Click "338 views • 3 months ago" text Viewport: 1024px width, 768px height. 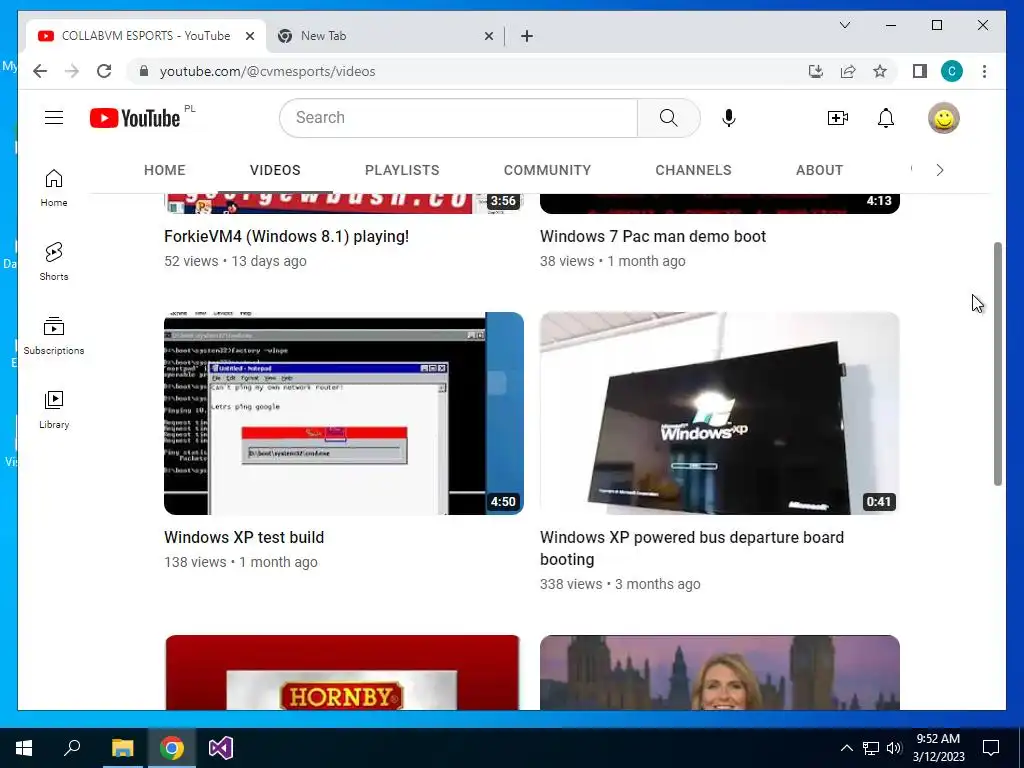pos(620,584)
